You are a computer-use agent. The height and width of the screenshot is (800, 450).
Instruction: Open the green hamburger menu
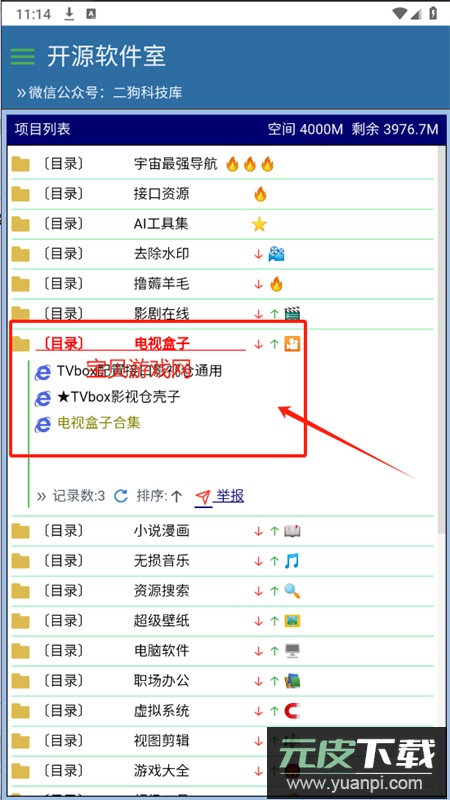tap(22, 56)
